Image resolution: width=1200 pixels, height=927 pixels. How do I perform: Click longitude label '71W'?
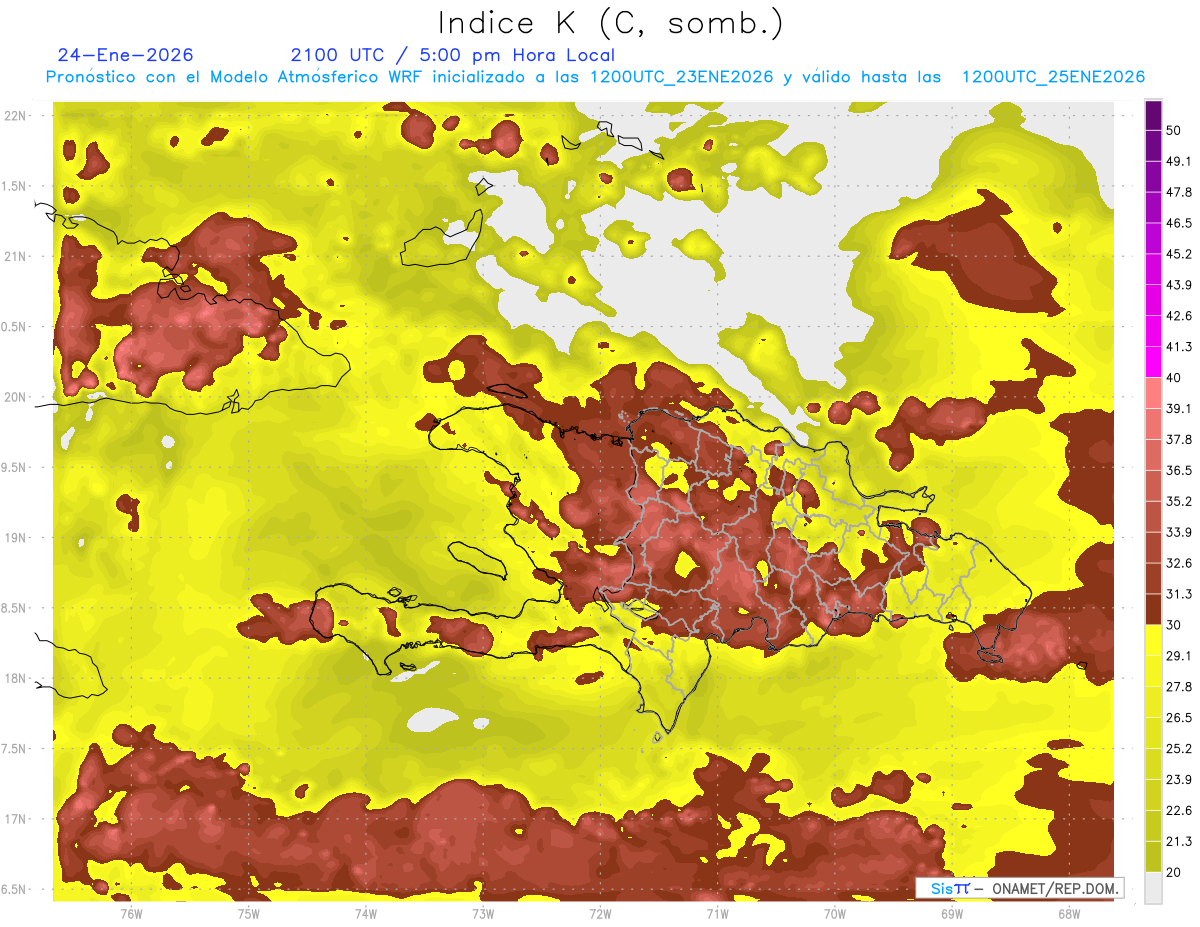(x=717, y=914)
